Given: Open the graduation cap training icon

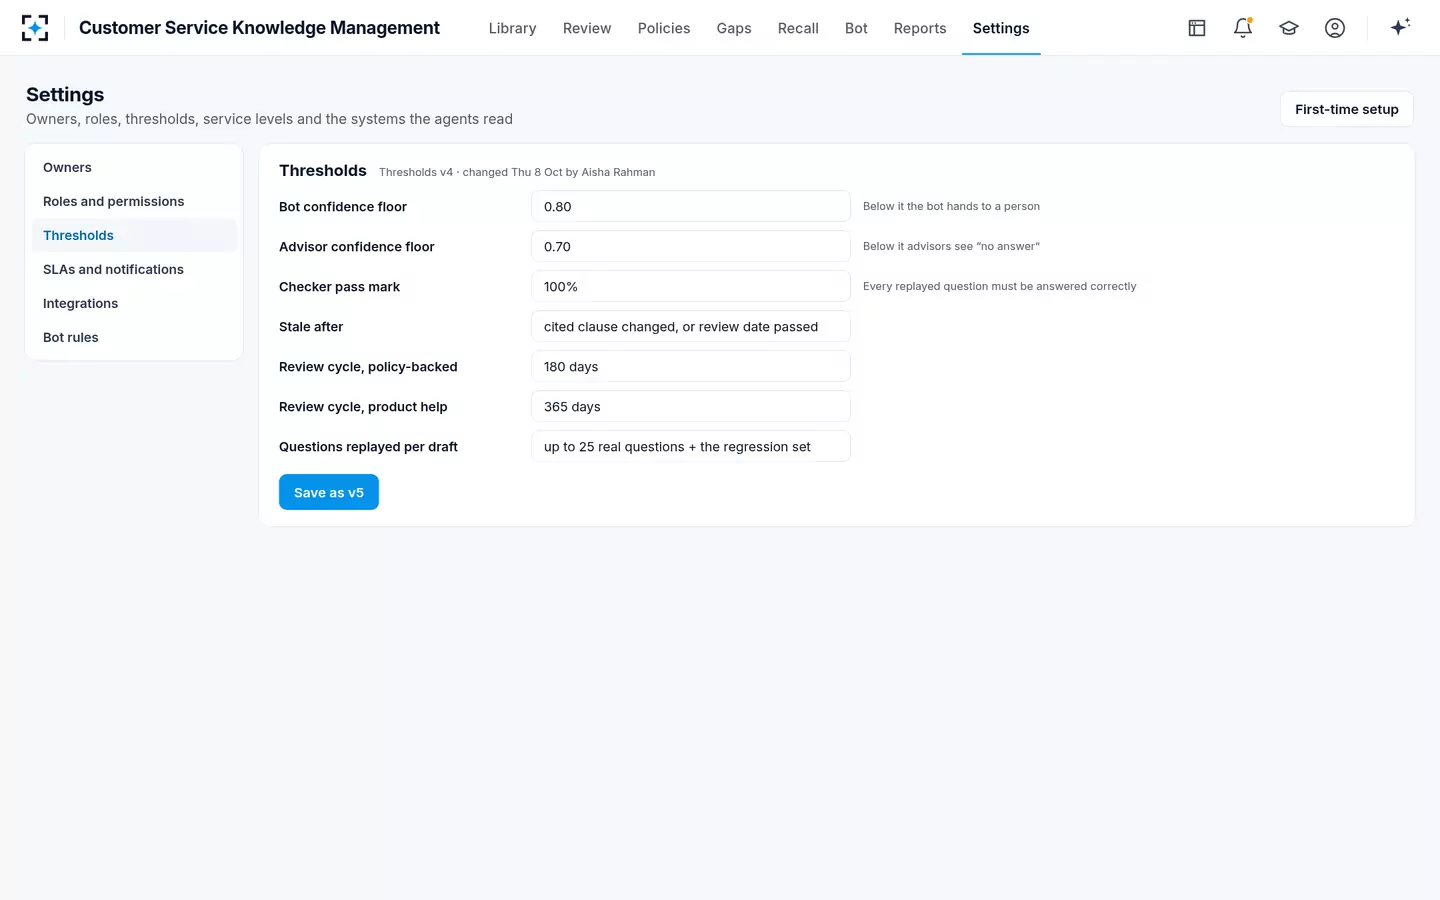Looking at the screenshot, I should 1289,28.
